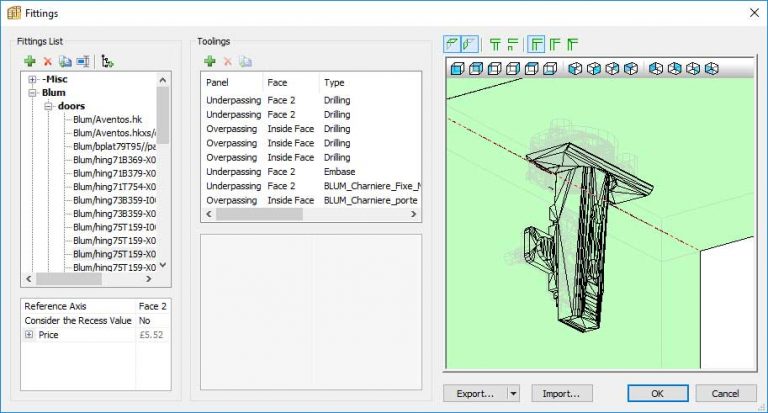Viewport: 768px width, 413px height.
Task: Select the fourth cube face view icon
Action: pyautogui.click(x=513, y=69)
